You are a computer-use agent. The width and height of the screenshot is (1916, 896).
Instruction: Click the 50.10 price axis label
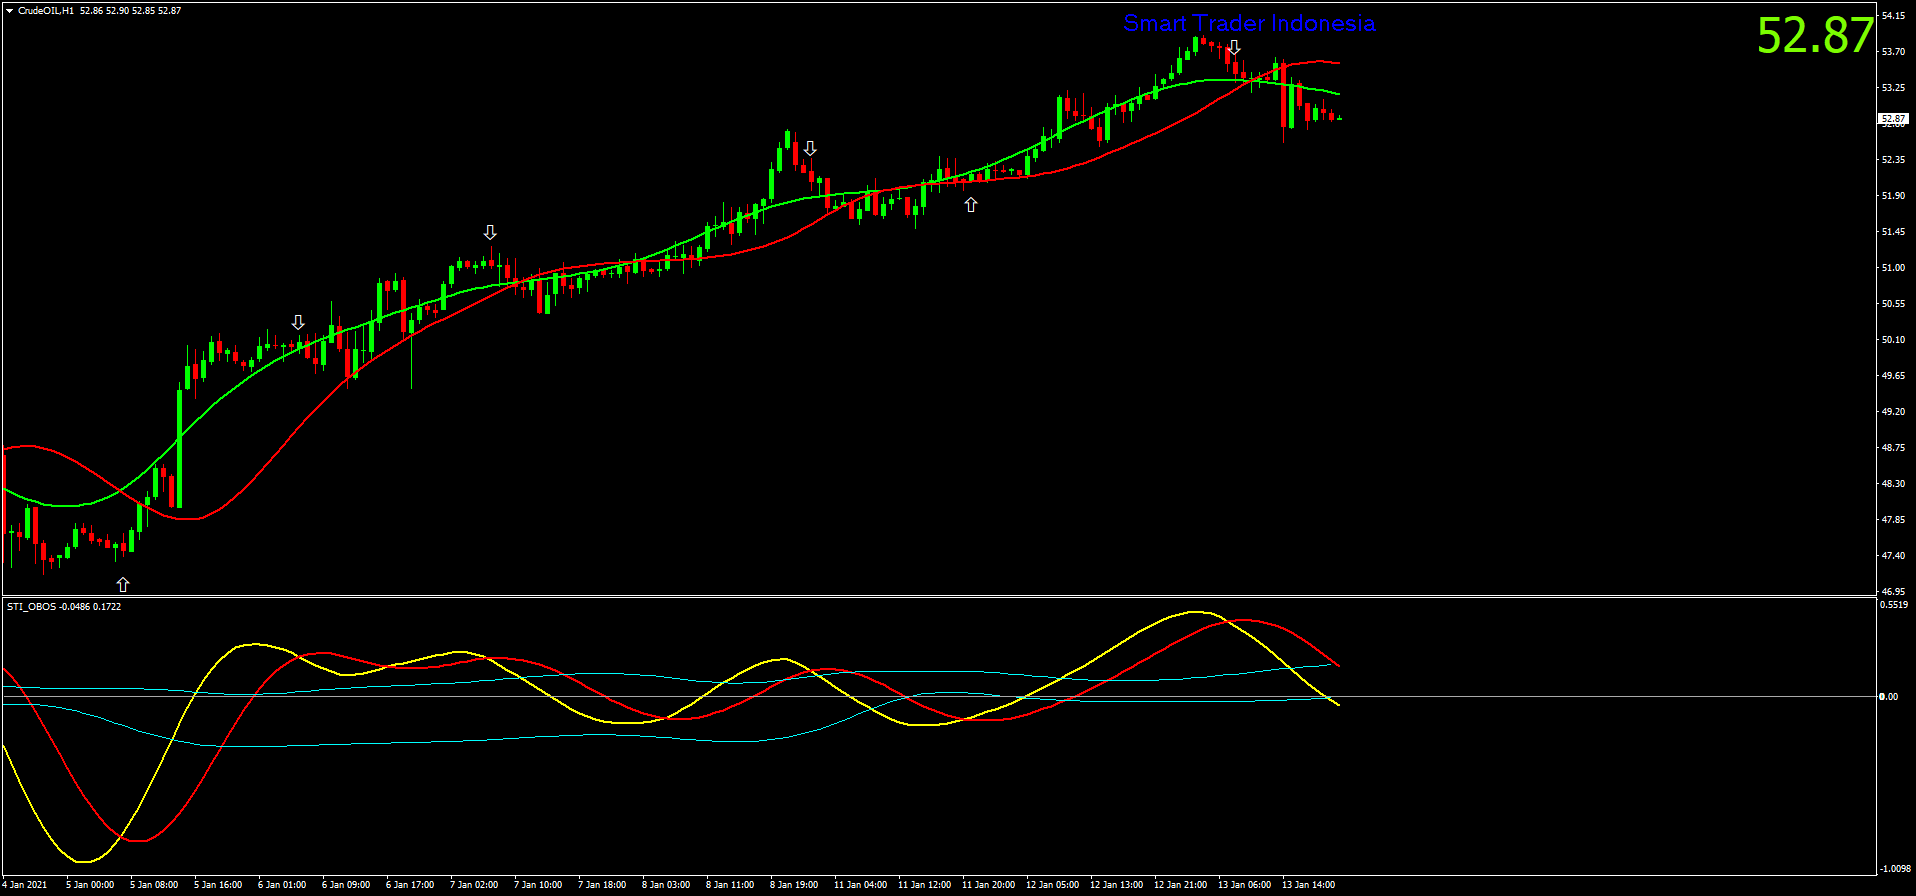point(1893,340)
